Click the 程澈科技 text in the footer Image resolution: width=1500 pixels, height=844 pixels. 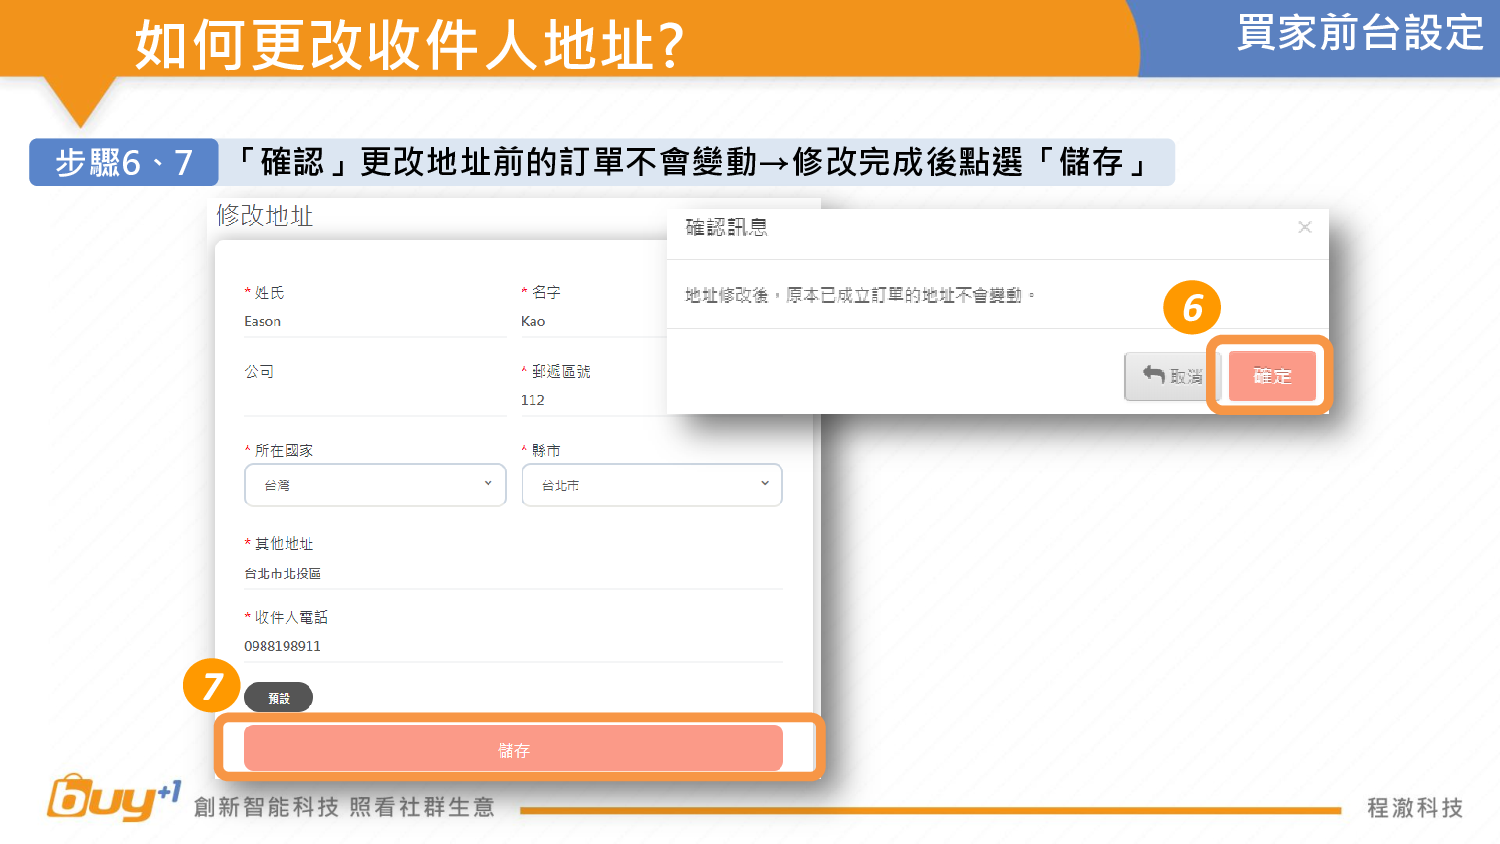click(x=1415, y=808)
